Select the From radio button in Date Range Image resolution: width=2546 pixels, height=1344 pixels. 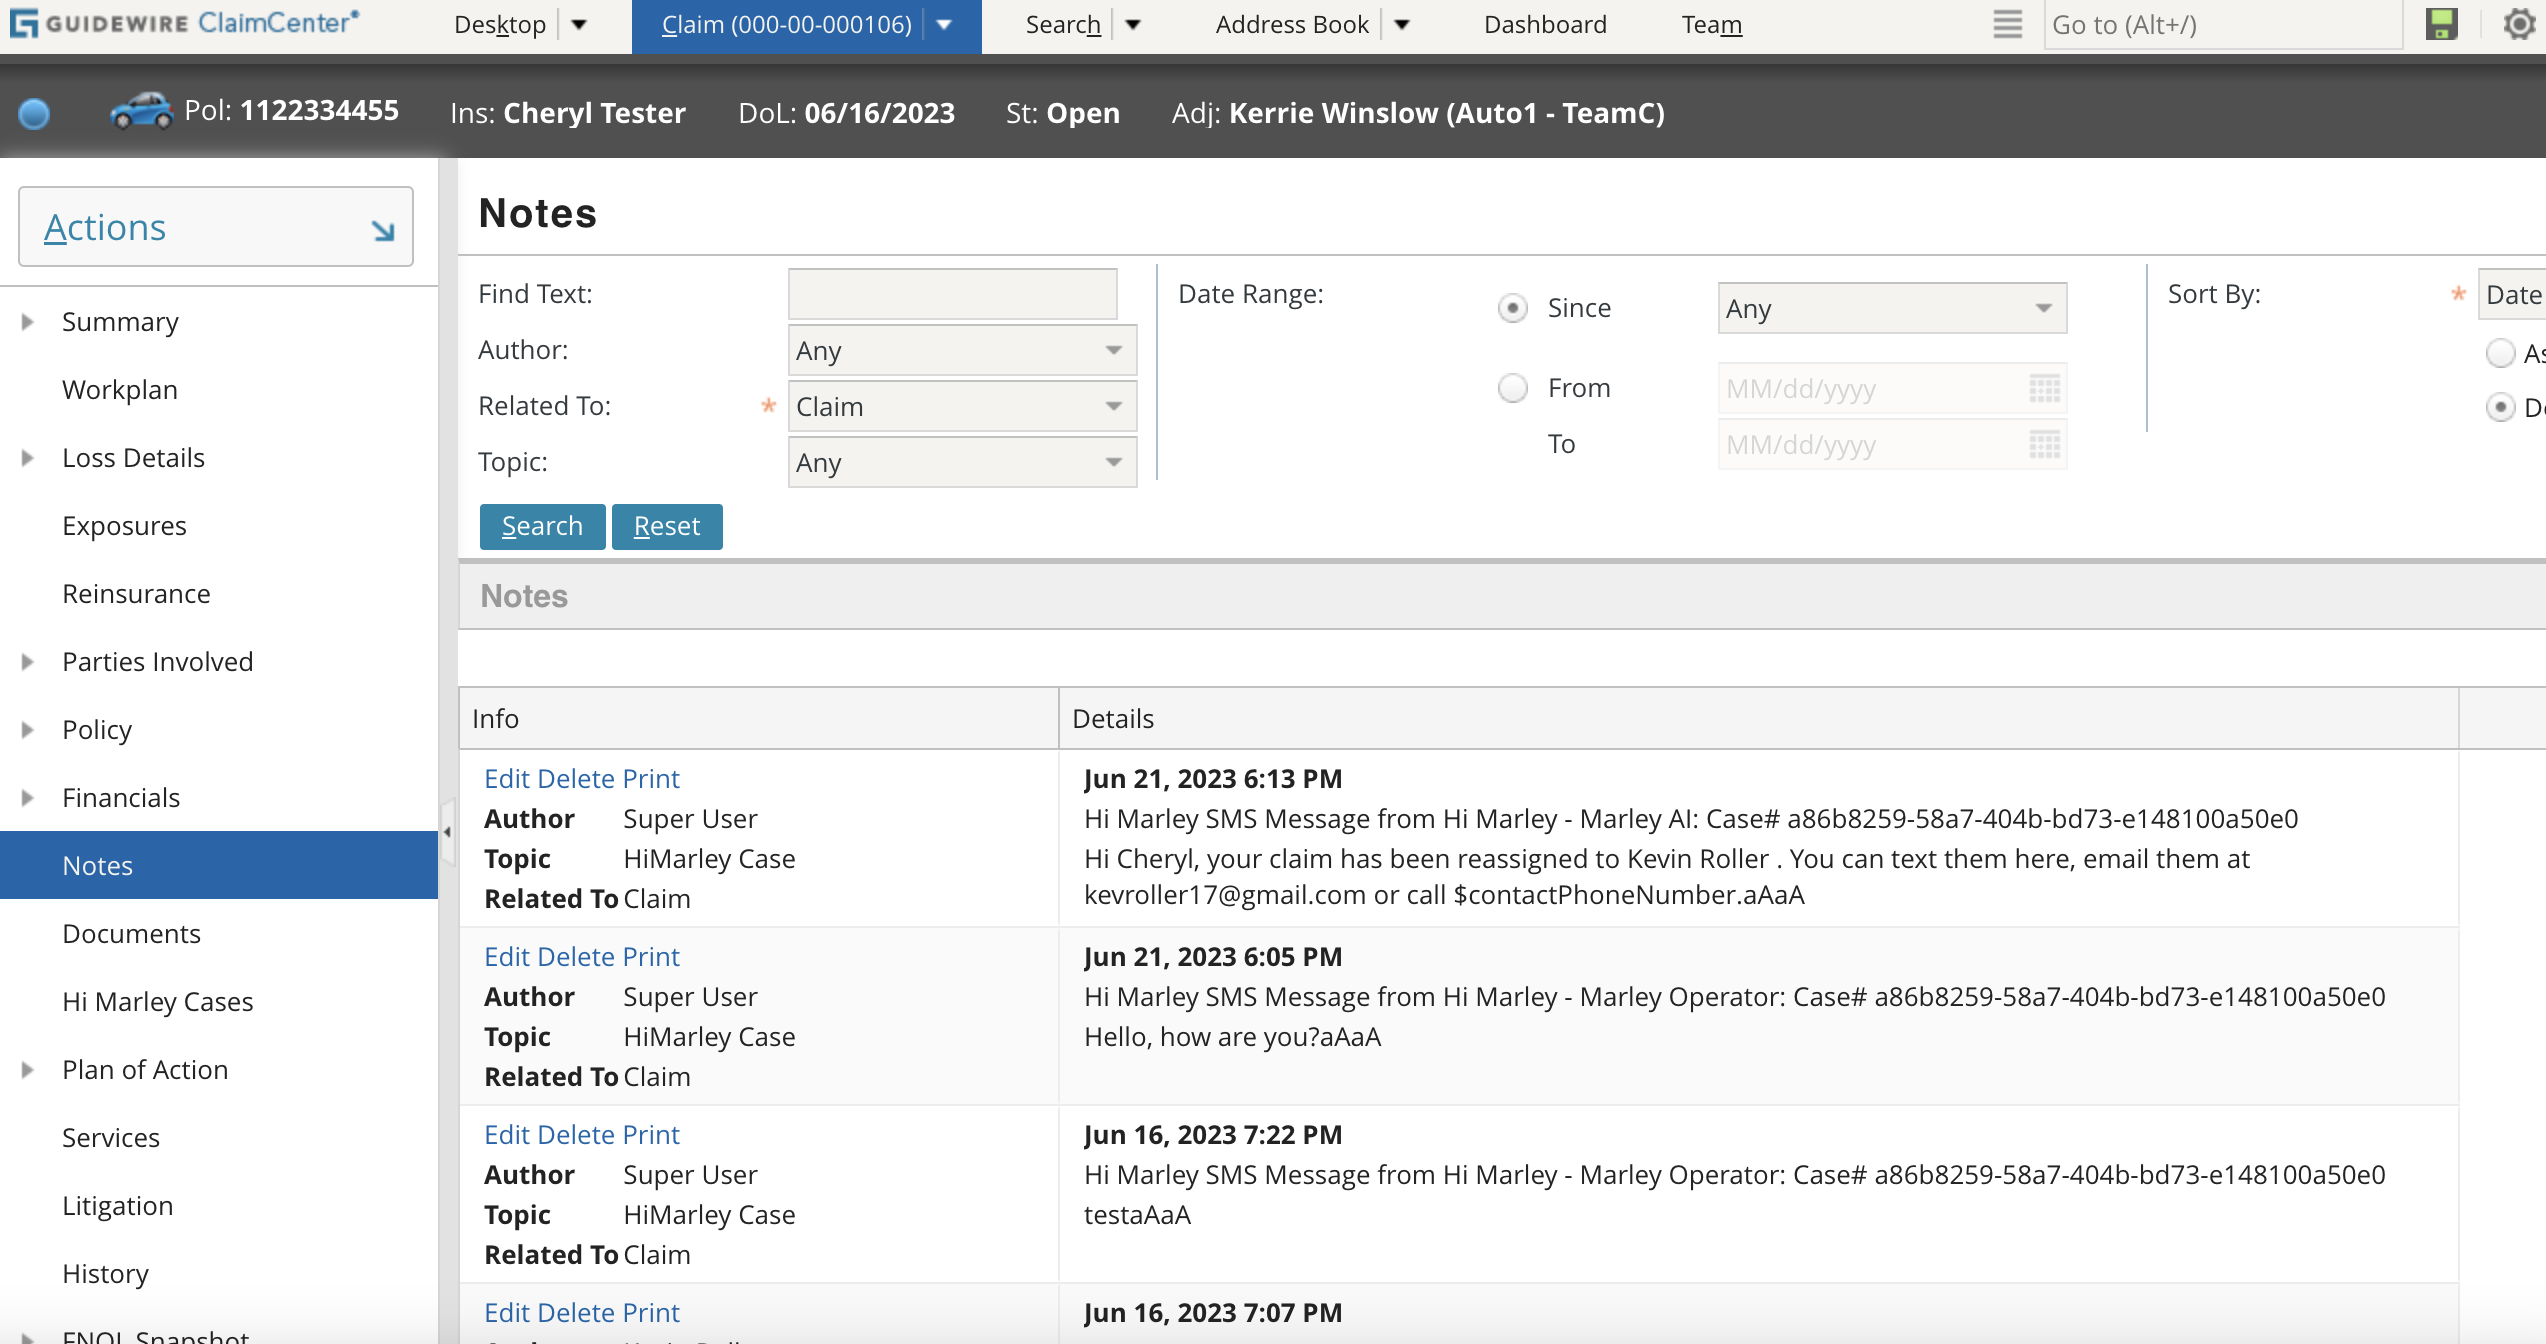click(1512, 388)
